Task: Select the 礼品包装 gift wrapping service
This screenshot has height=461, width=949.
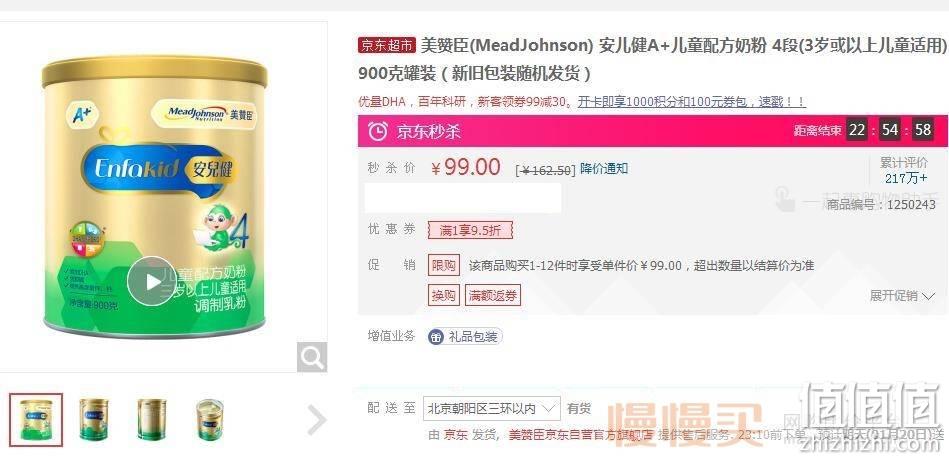Action: point(465,337)
